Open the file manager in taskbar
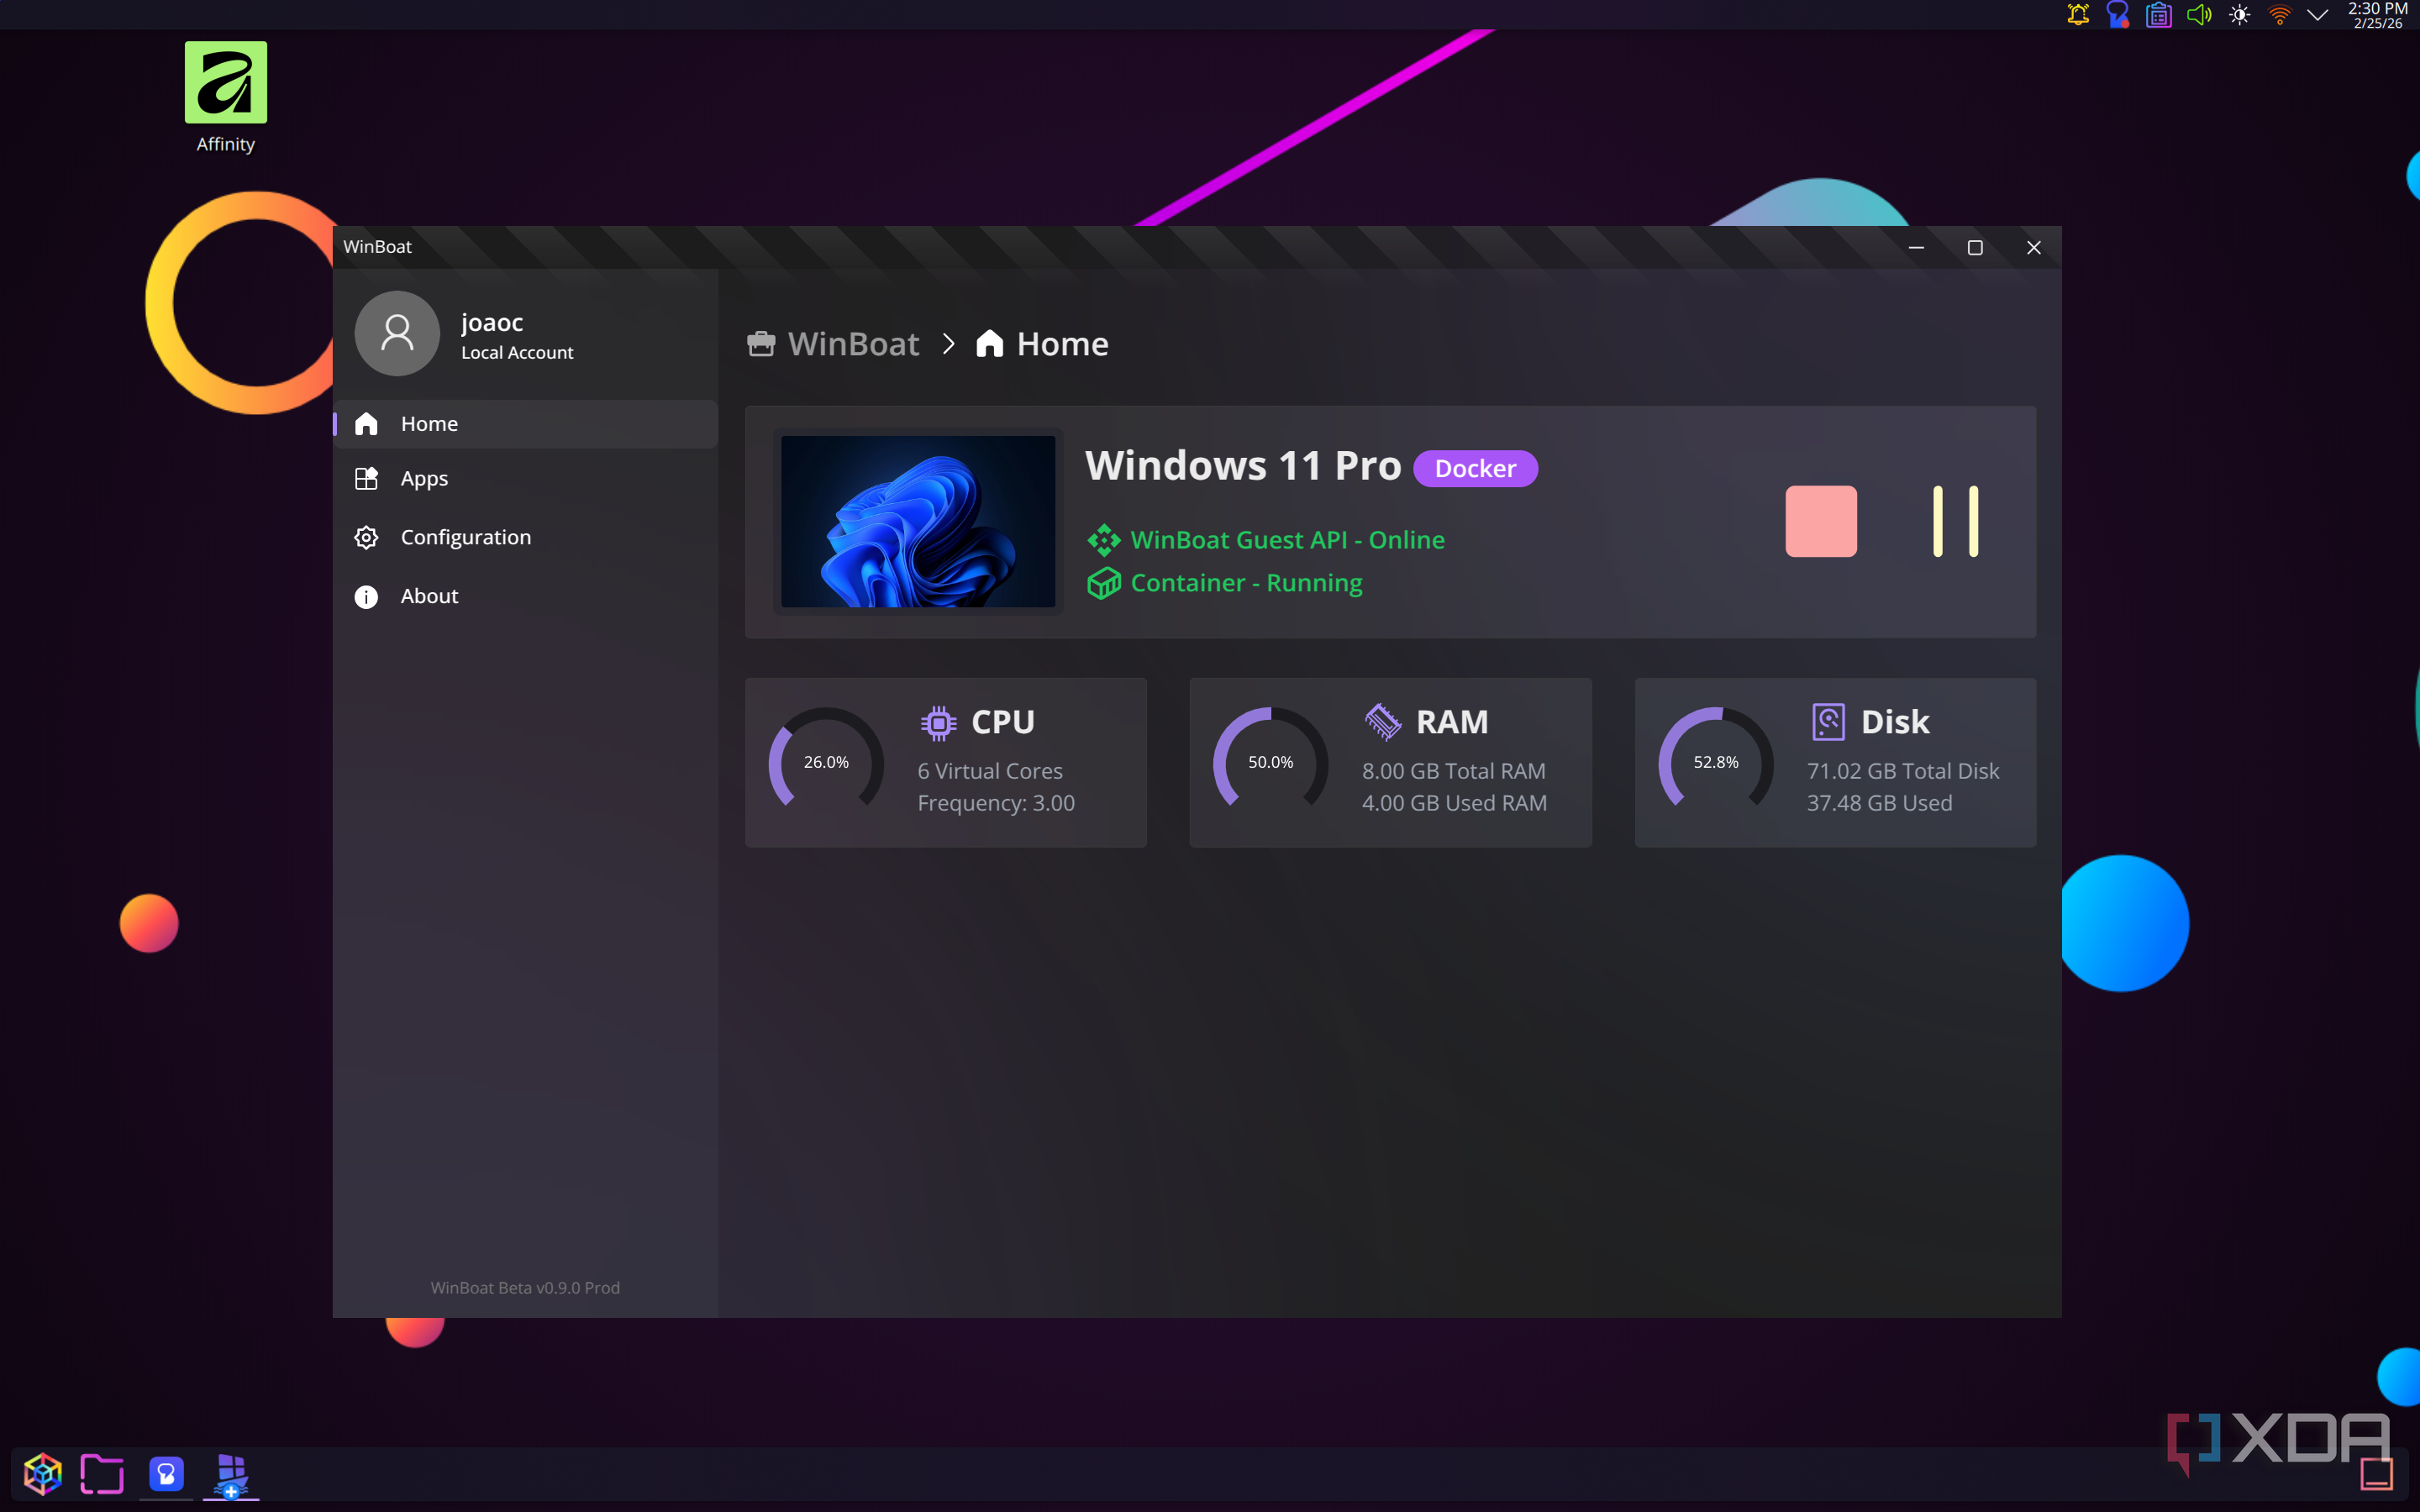The width and height of the screenshot is (2420, 1512). click(102, 1474)
